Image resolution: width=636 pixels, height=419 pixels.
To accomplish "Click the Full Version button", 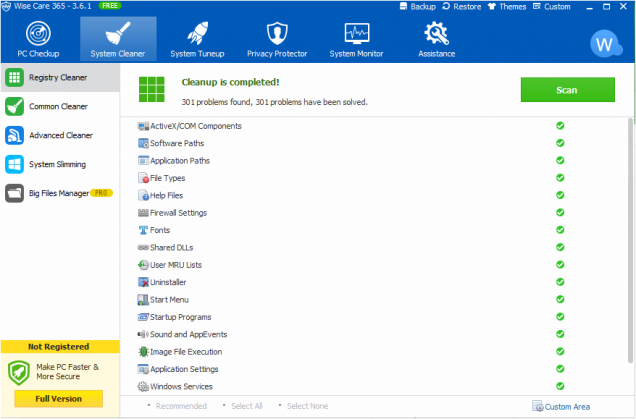I will 58,399.
